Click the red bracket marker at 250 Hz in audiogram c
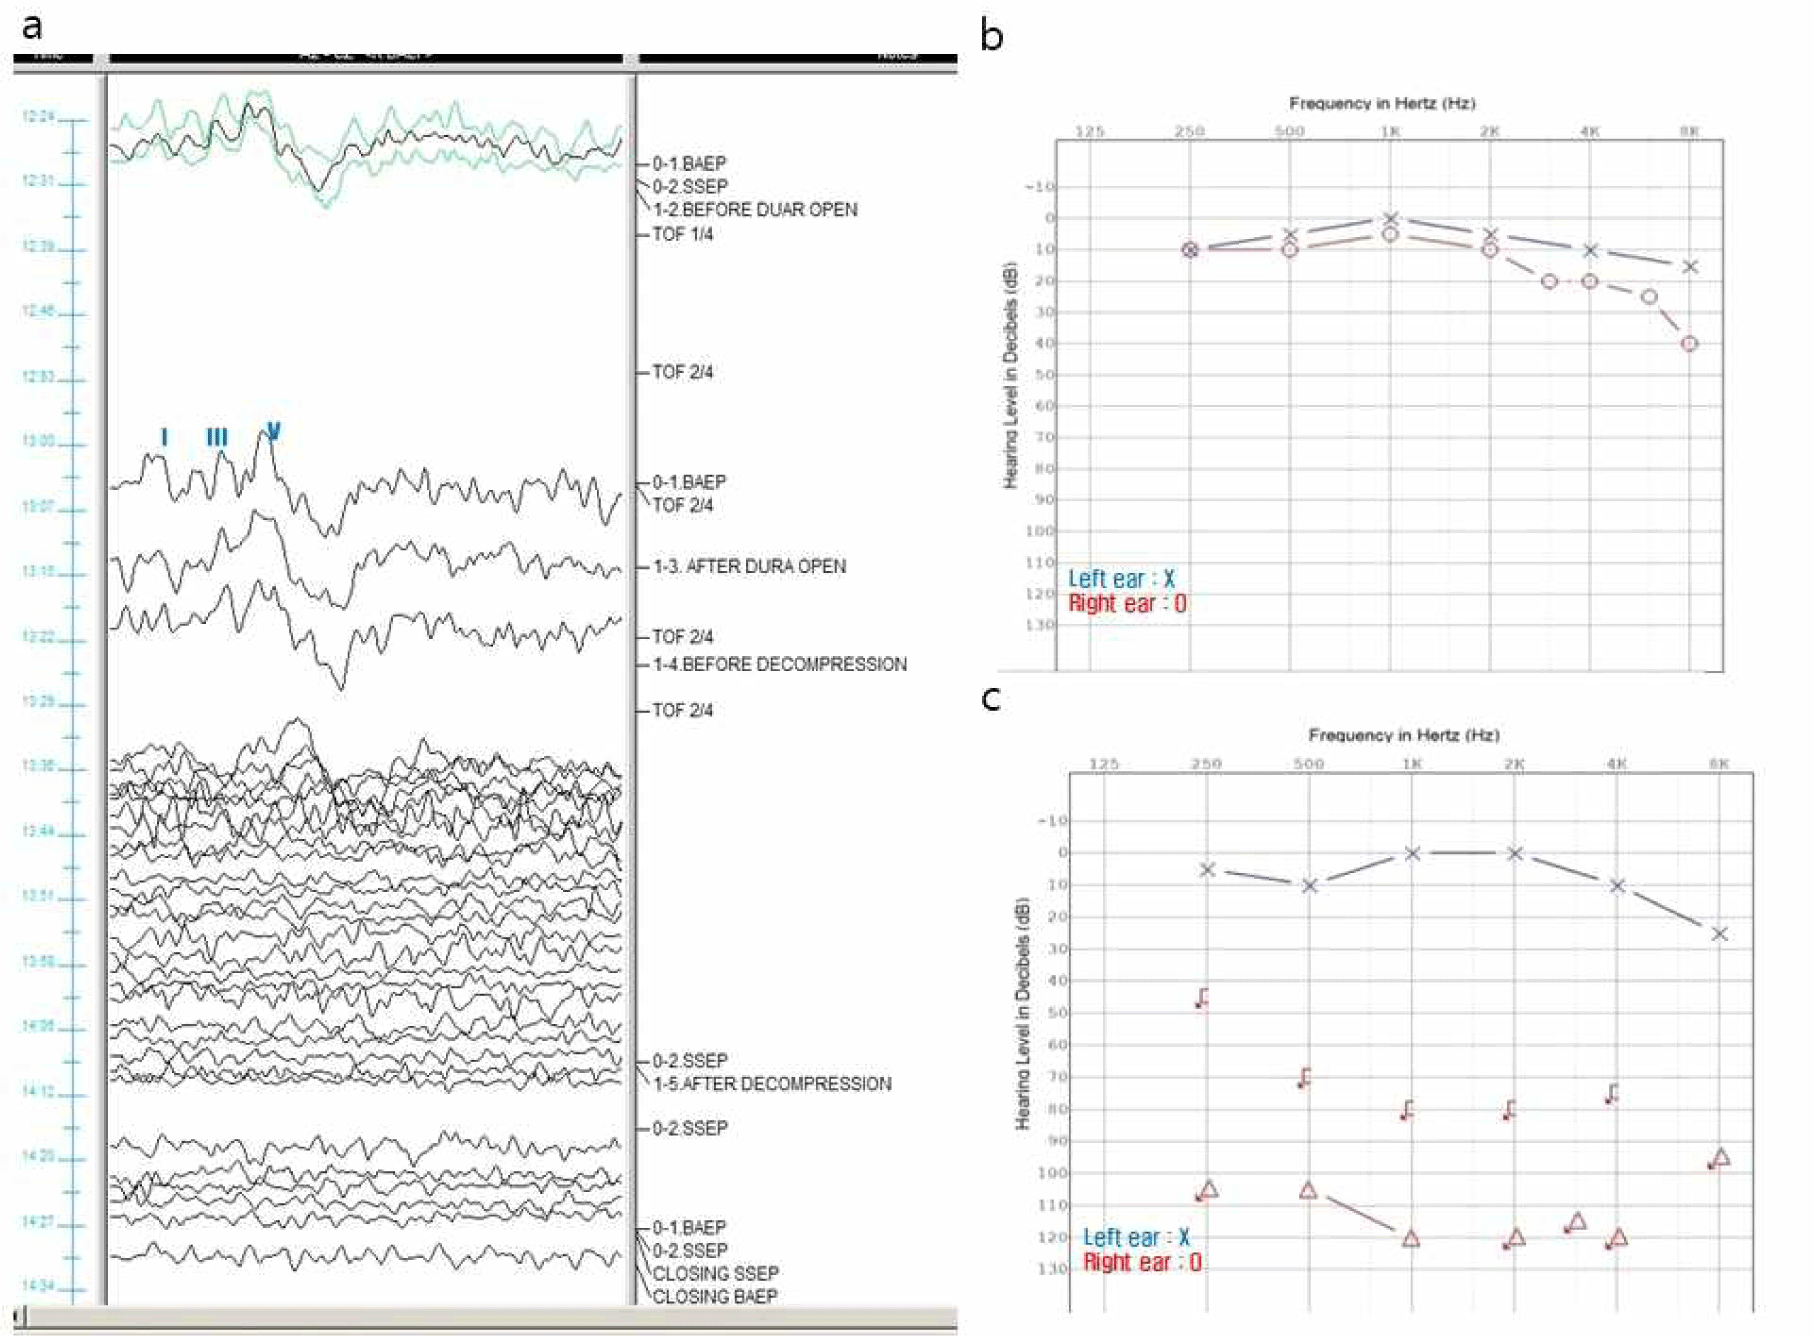The width and height of the screenshot is (1813, 1336). pos(1202,998)
